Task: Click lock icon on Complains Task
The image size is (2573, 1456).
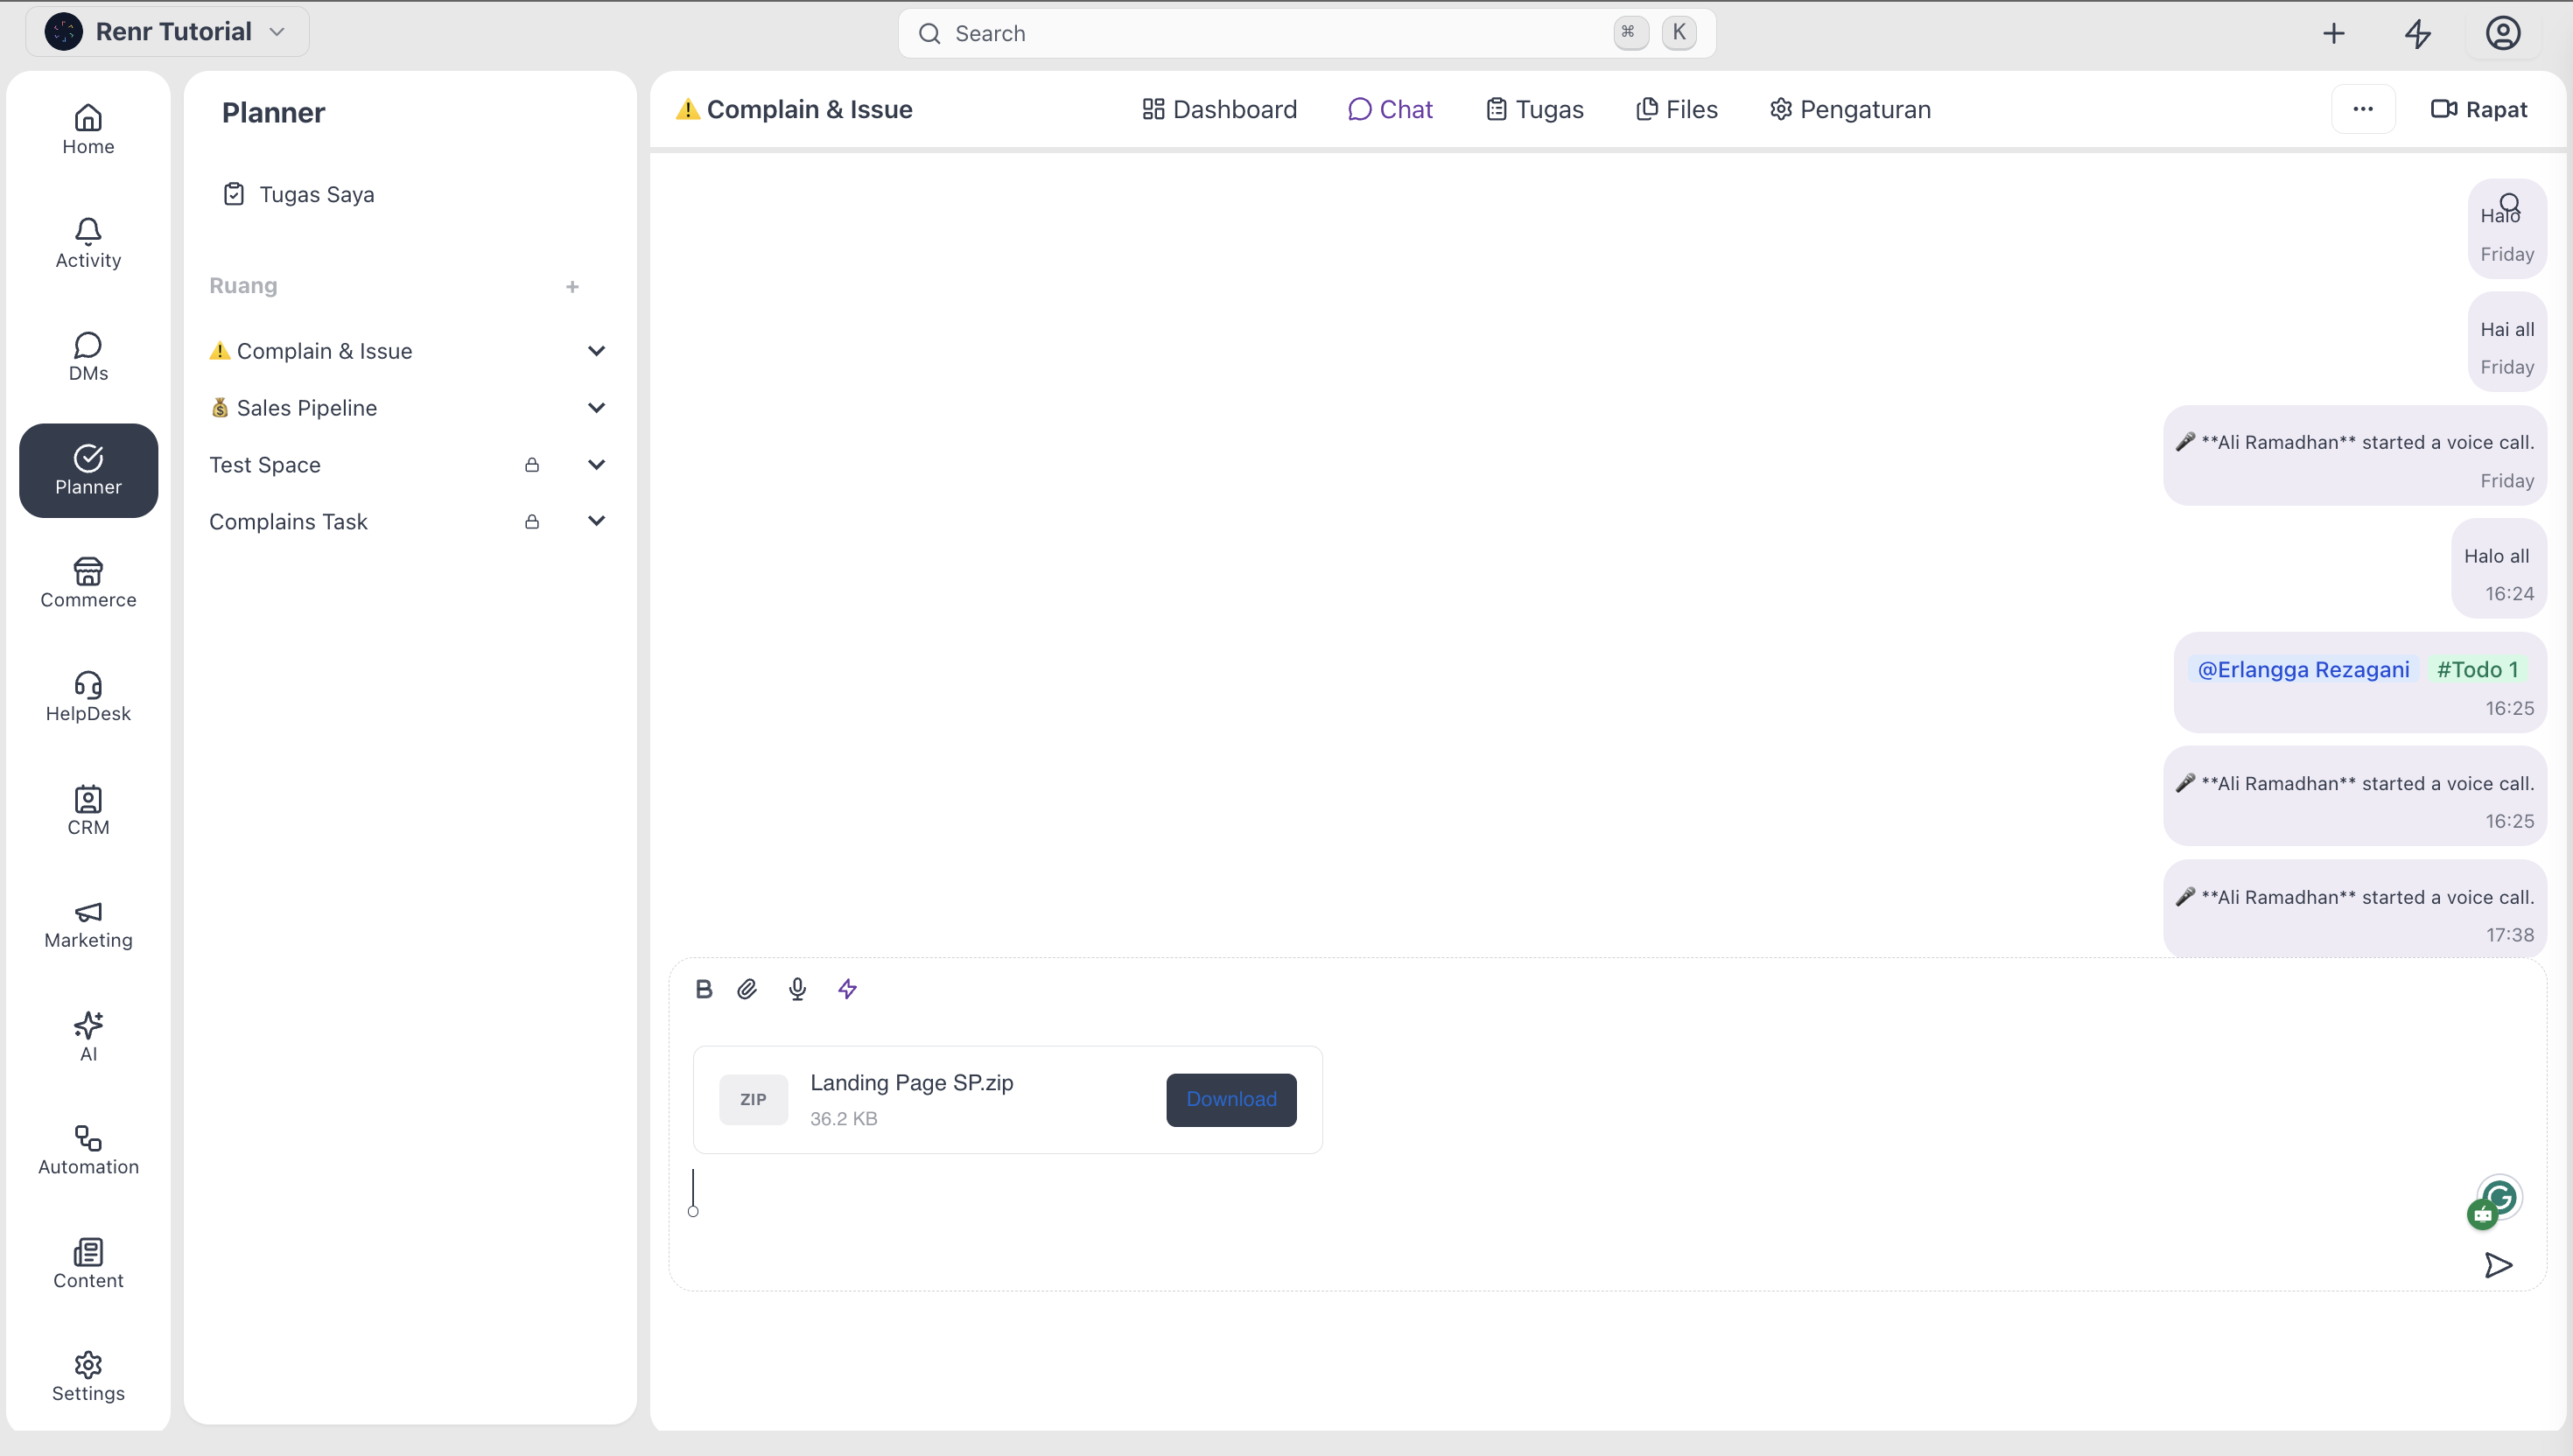Action: 532,522
